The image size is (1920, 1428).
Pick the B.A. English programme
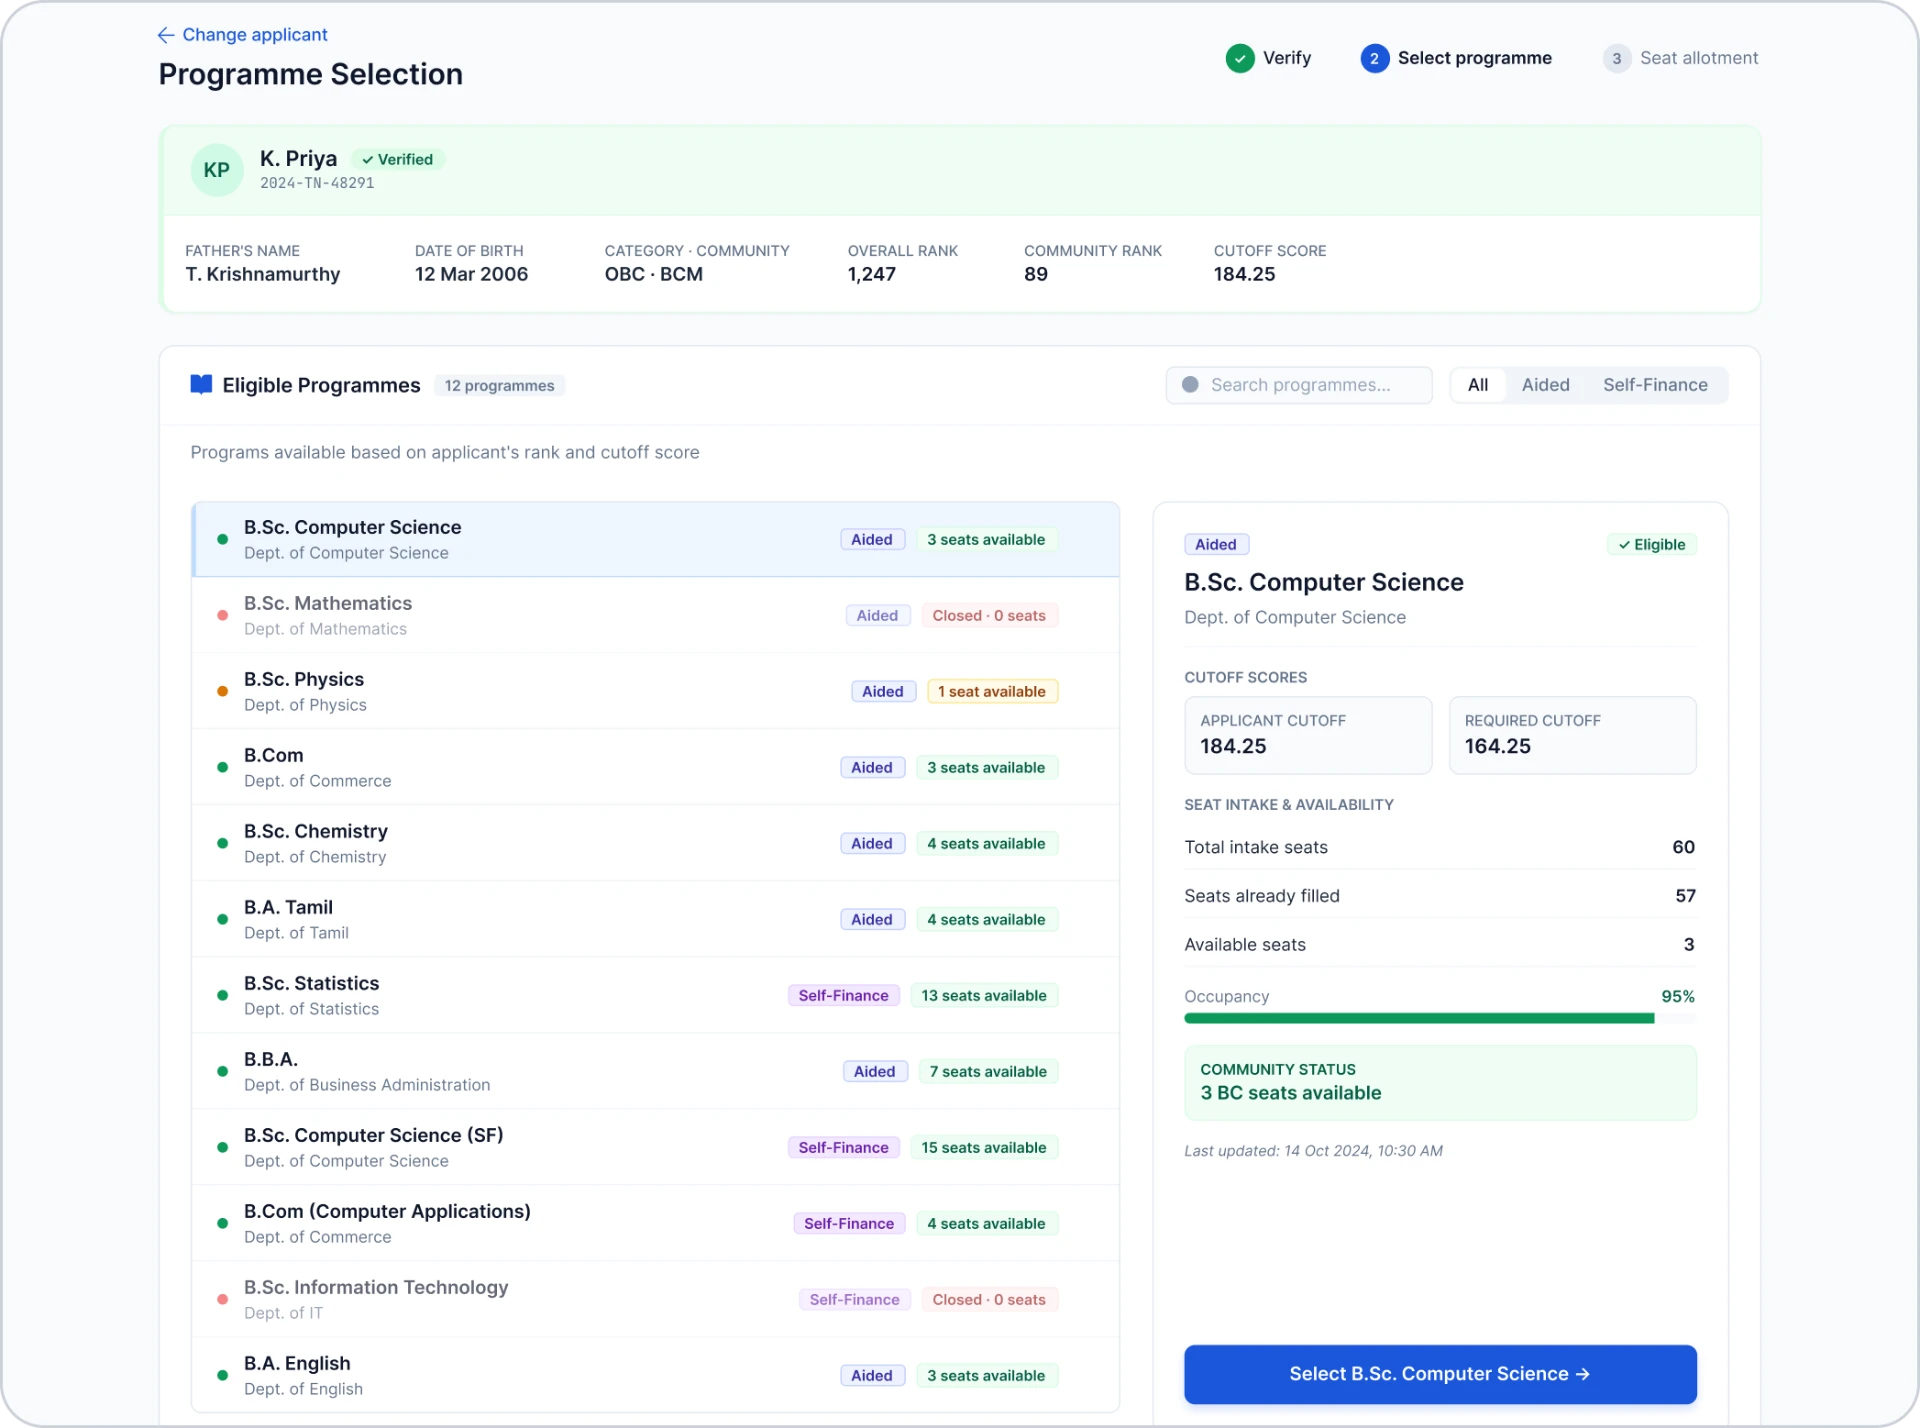656,1375
